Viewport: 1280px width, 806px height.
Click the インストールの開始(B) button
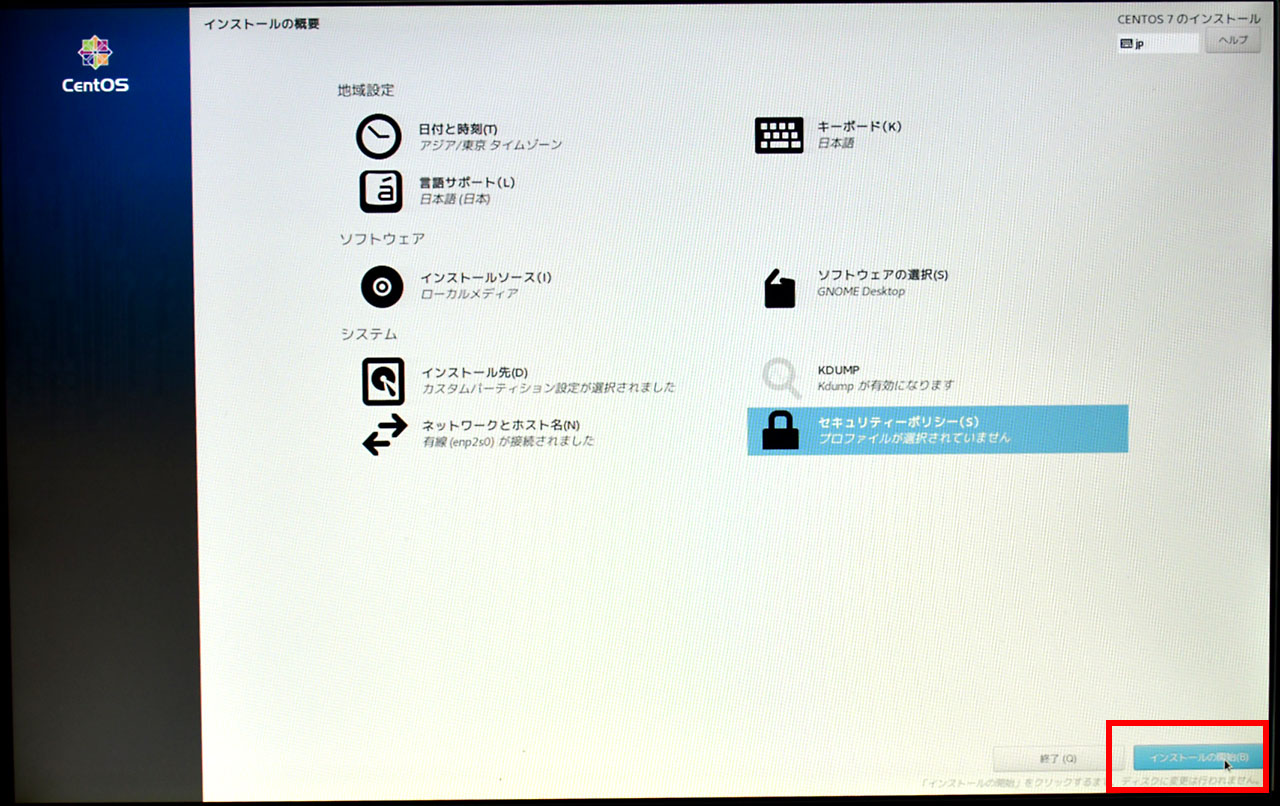point(1198,758)
